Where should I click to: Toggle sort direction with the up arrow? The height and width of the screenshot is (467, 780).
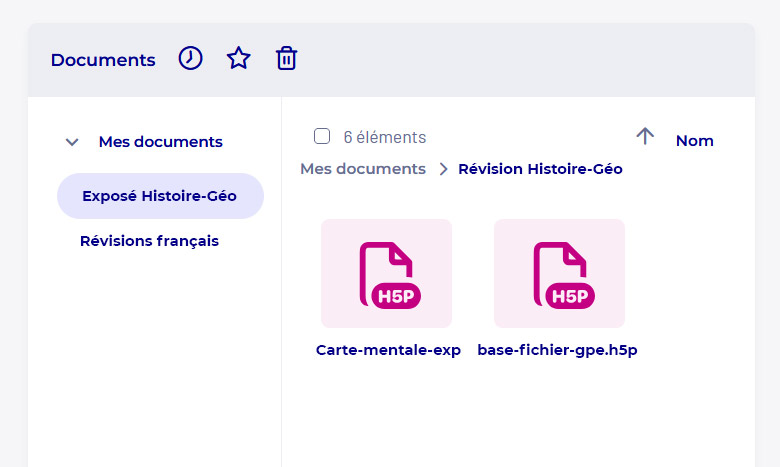(x=645, y=137)
